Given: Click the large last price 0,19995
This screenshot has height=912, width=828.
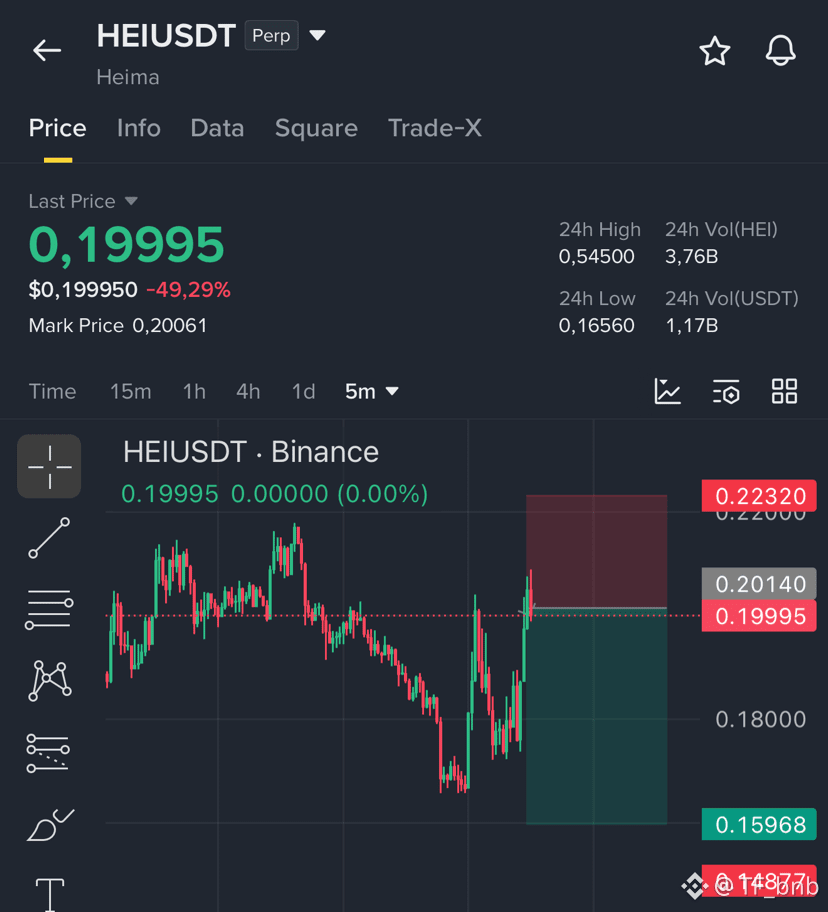Looking at the screenshot, I should coord(126,245).
